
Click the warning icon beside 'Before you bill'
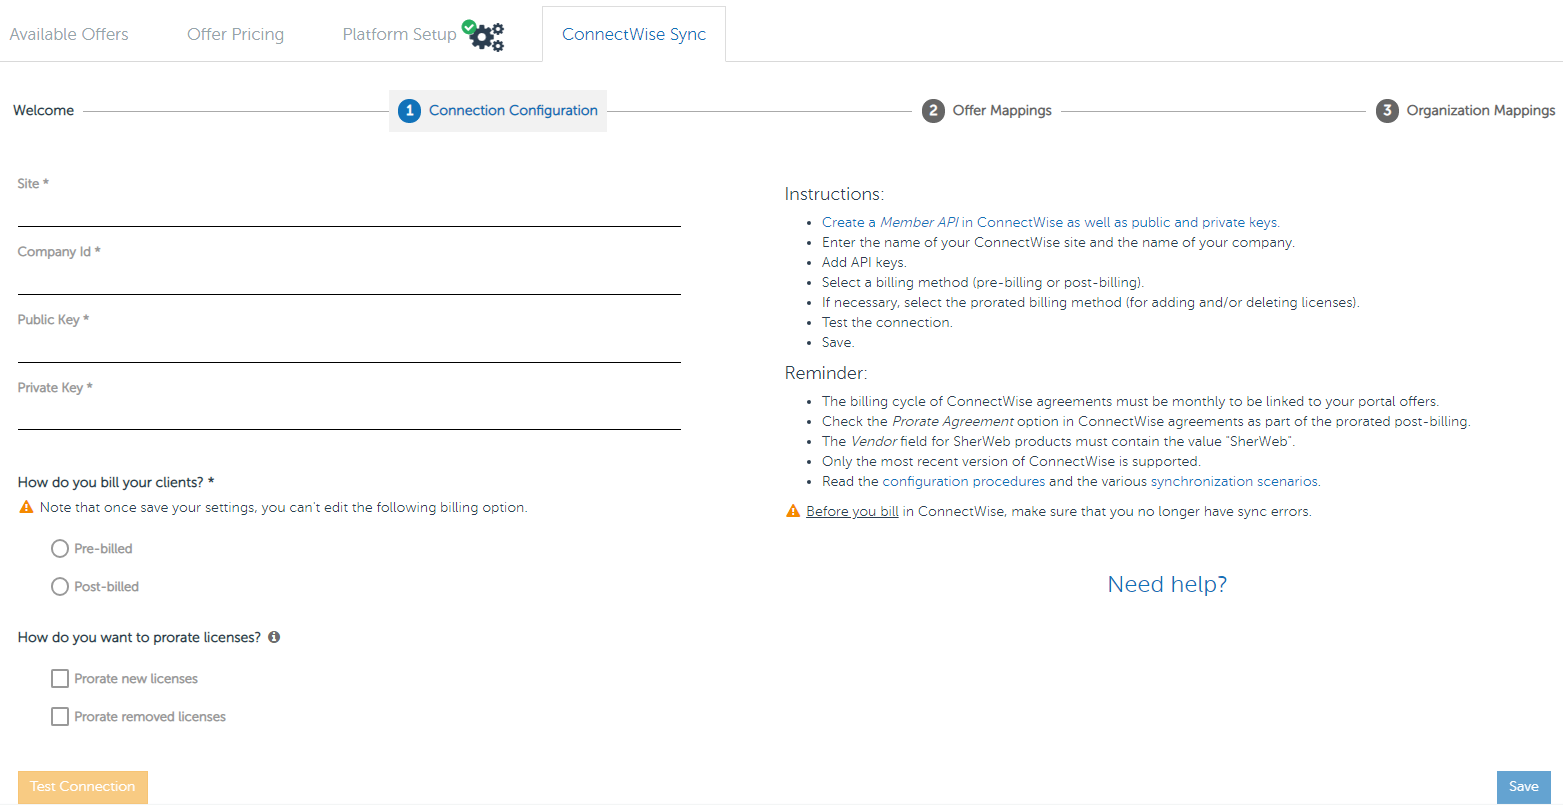click(791, 511)
